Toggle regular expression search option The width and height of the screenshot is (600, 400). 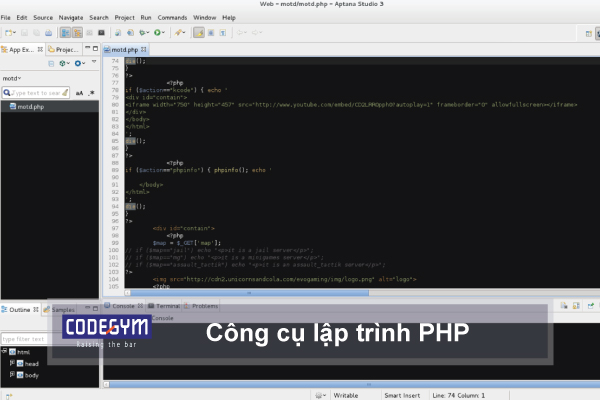click(91, 93)
